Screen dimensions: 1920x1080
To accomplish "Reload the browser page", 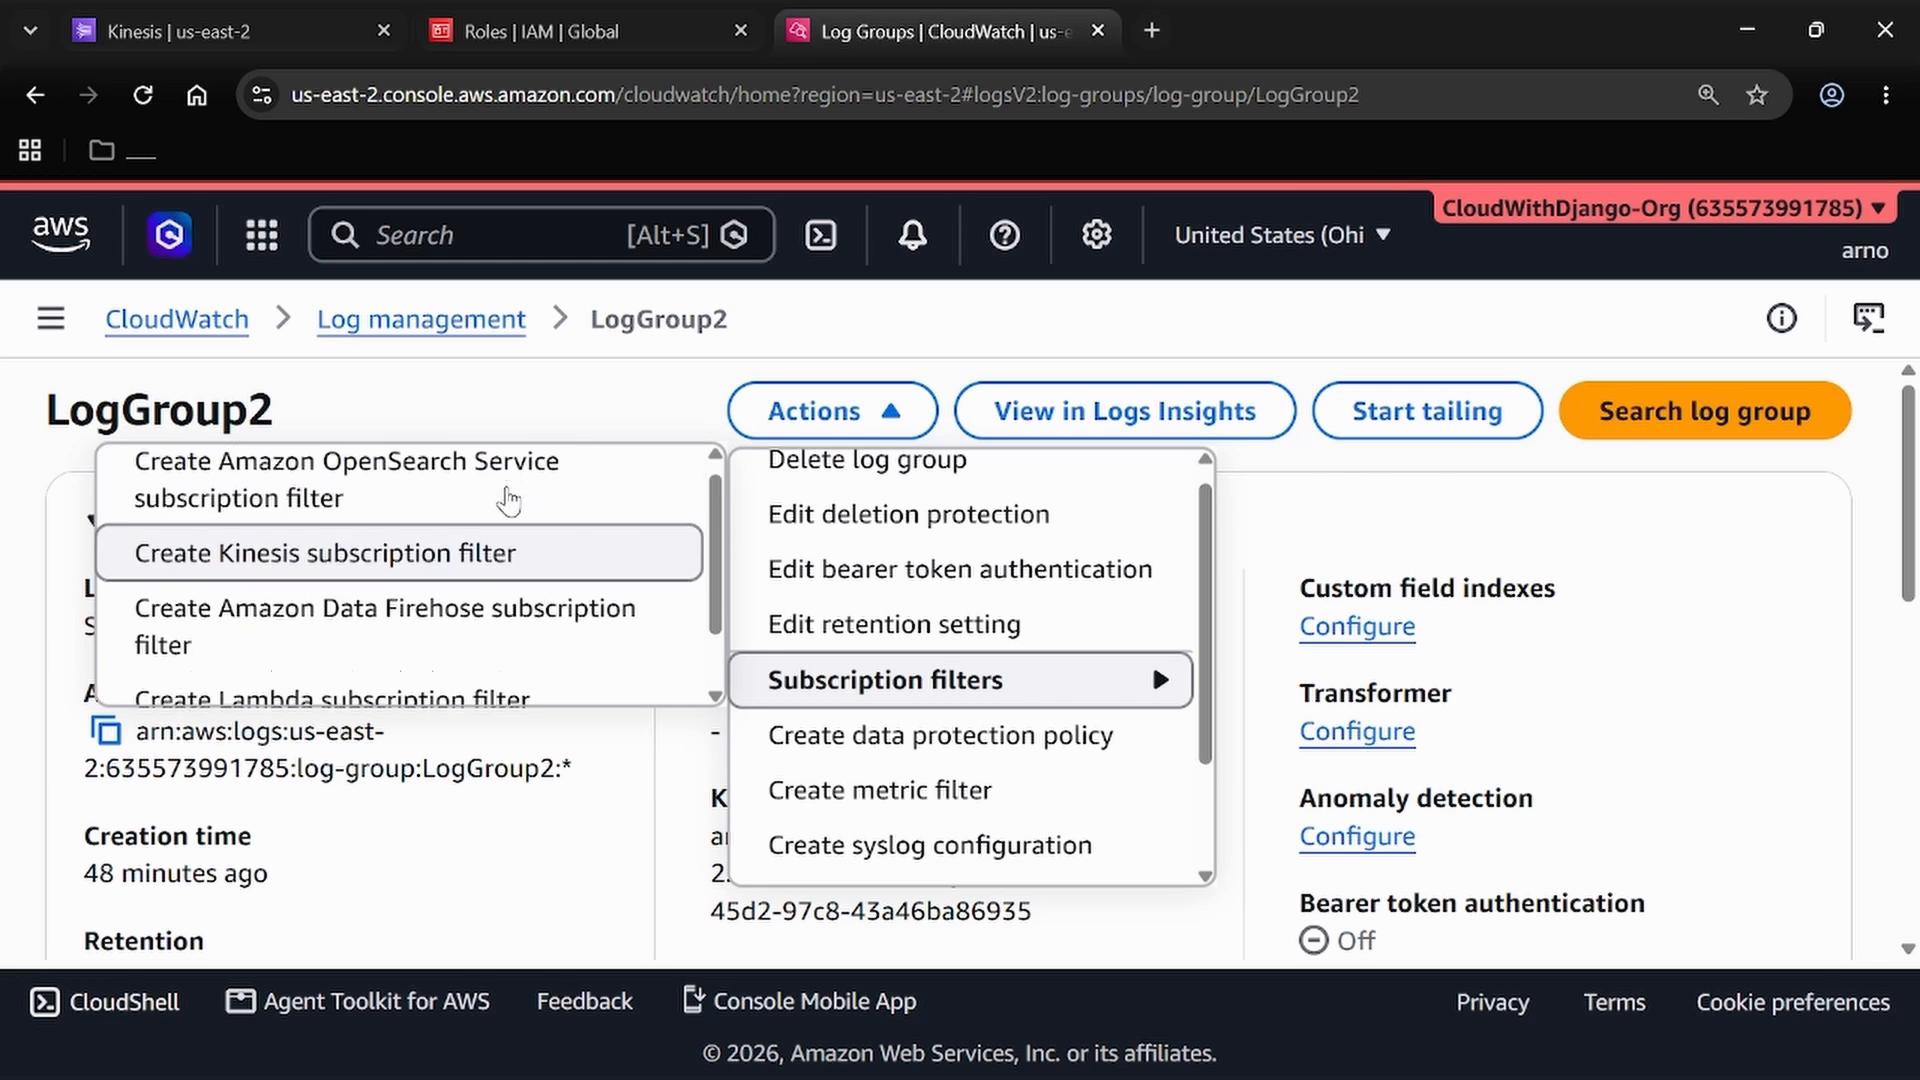I will pyautogui.click(x=143, y=95).
